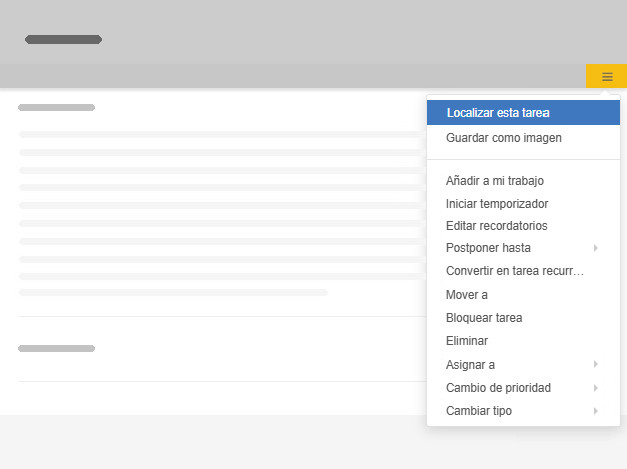Click the "Mover a" menu item
This screenshot has width=627, height=469.
pyautogui.click(x=466, y=295)
